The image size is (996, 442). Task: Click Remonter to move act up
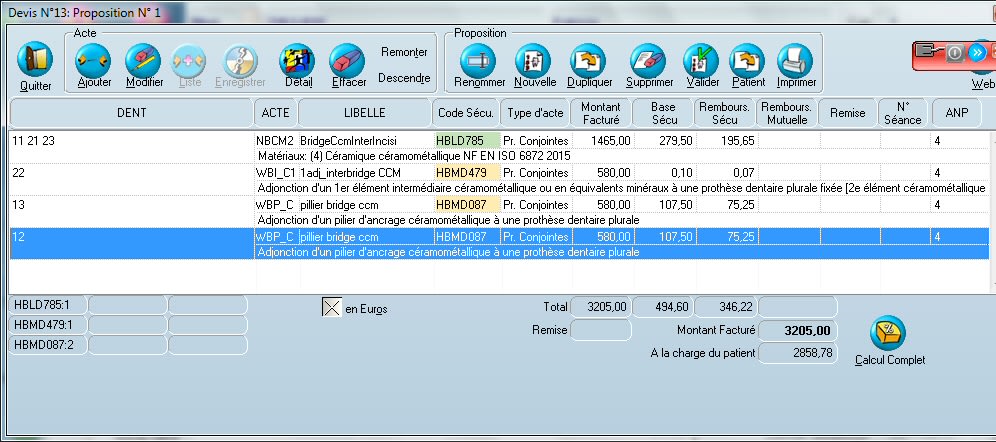[x=404, y=52]
